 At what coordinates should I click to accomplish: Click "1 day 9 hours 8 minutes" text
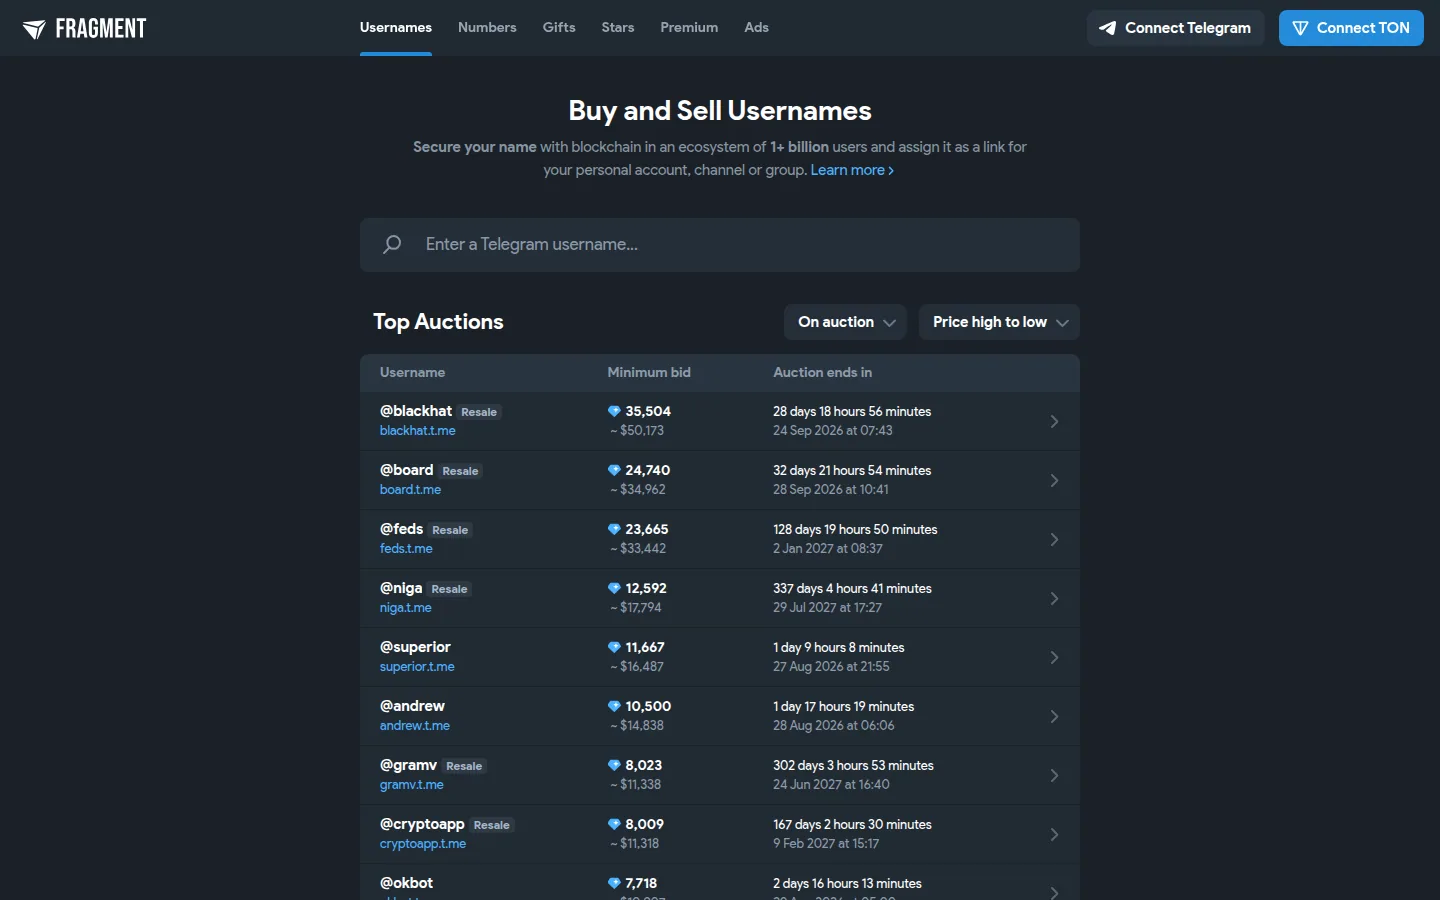839,647
